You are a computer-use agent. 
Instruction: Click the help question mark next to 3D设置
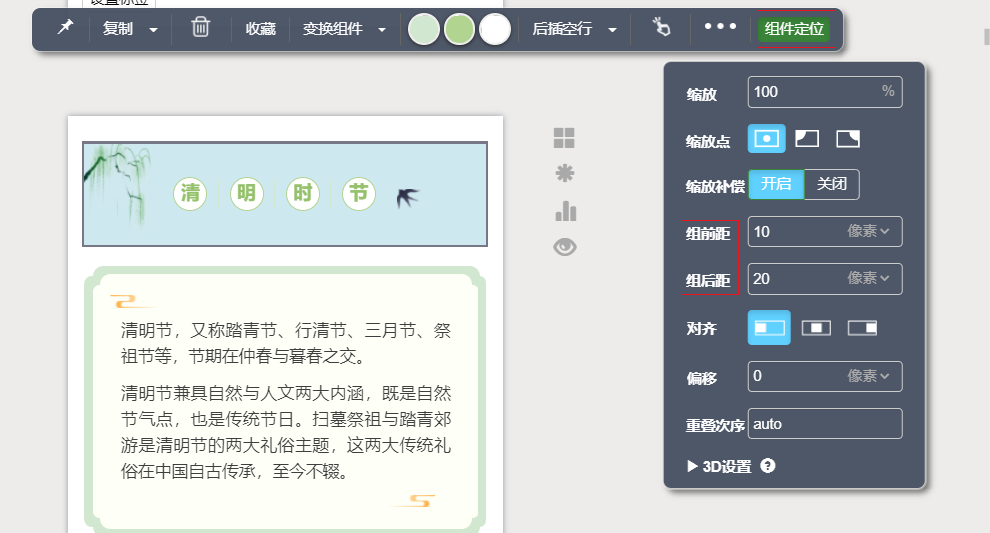click(x=768, y=466)
